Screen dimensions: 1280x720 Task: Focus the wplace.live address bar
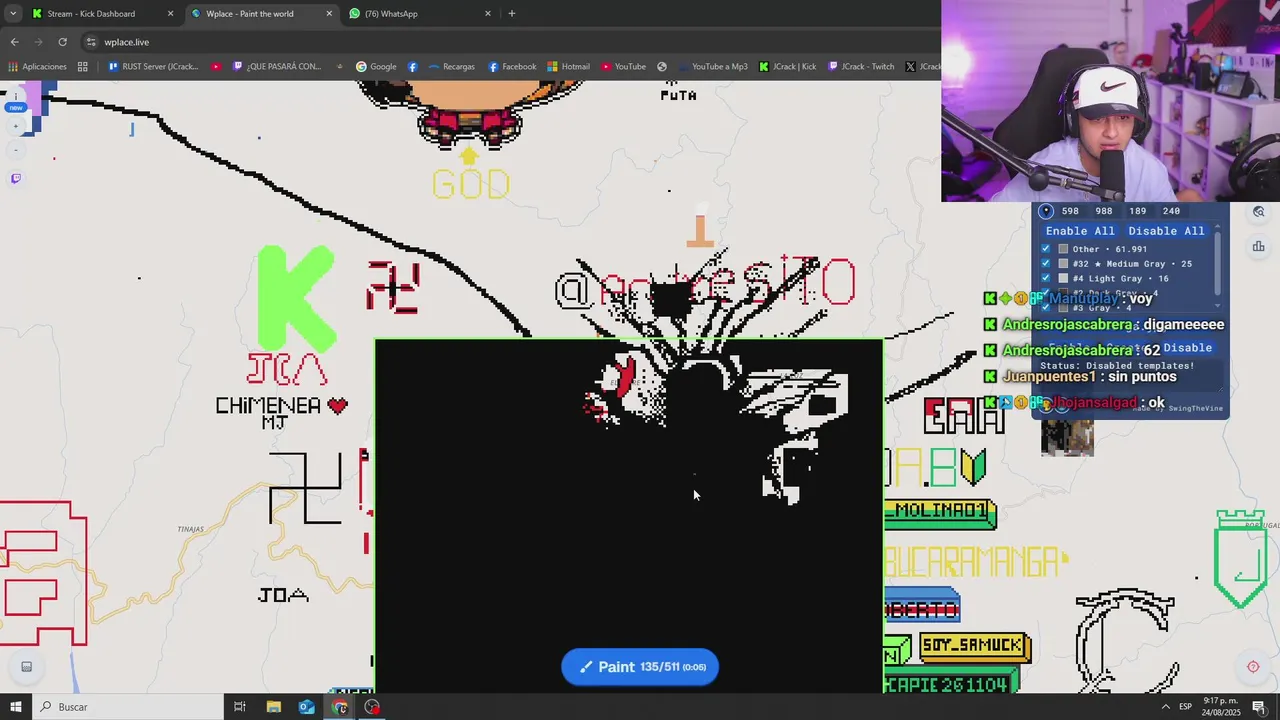[510, 42]
